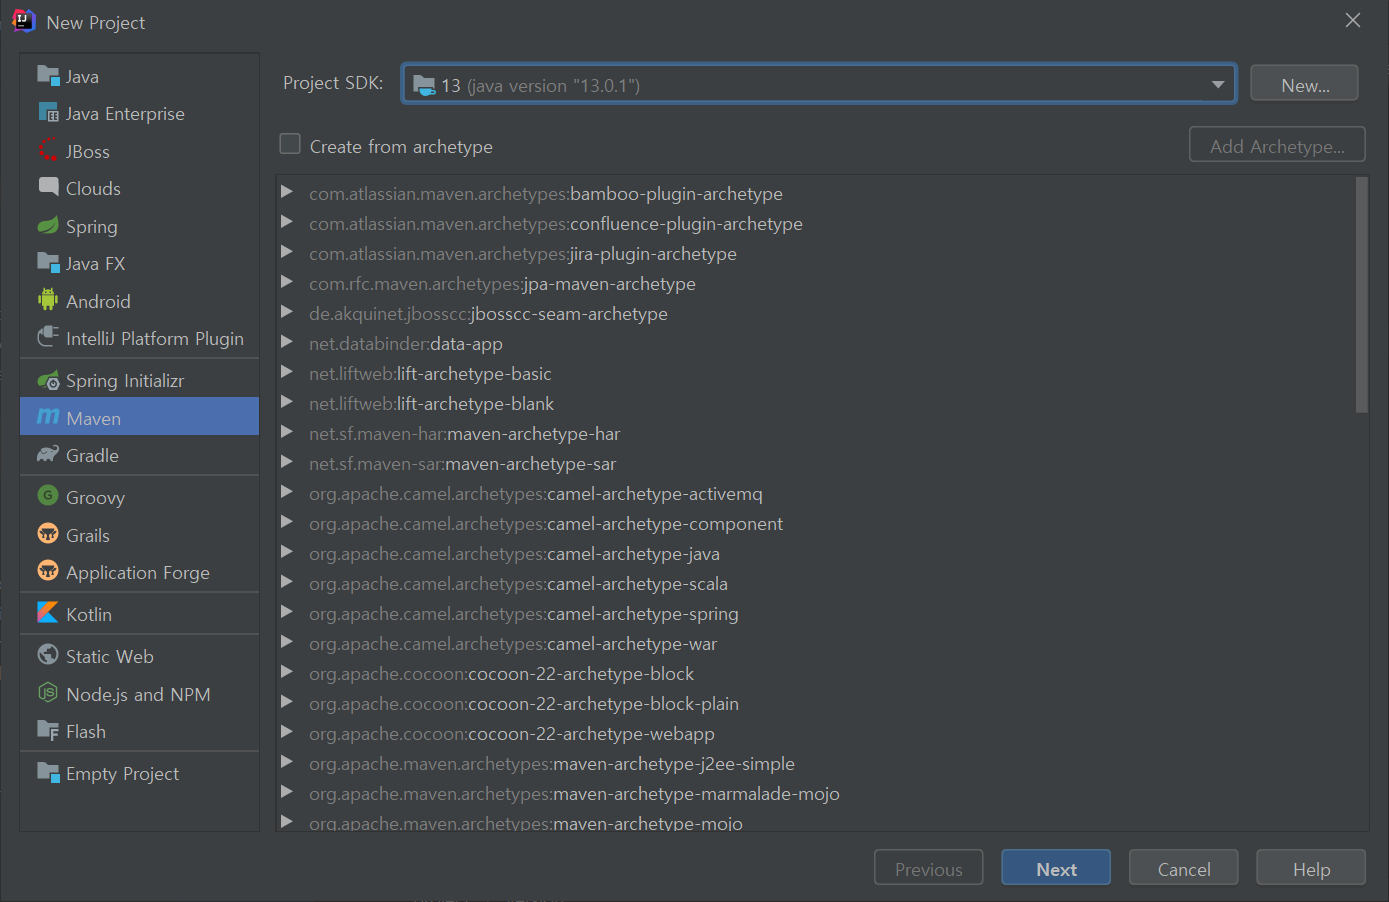Click the Flash folder icon
1389x902 pixels.
coord(48,730)
